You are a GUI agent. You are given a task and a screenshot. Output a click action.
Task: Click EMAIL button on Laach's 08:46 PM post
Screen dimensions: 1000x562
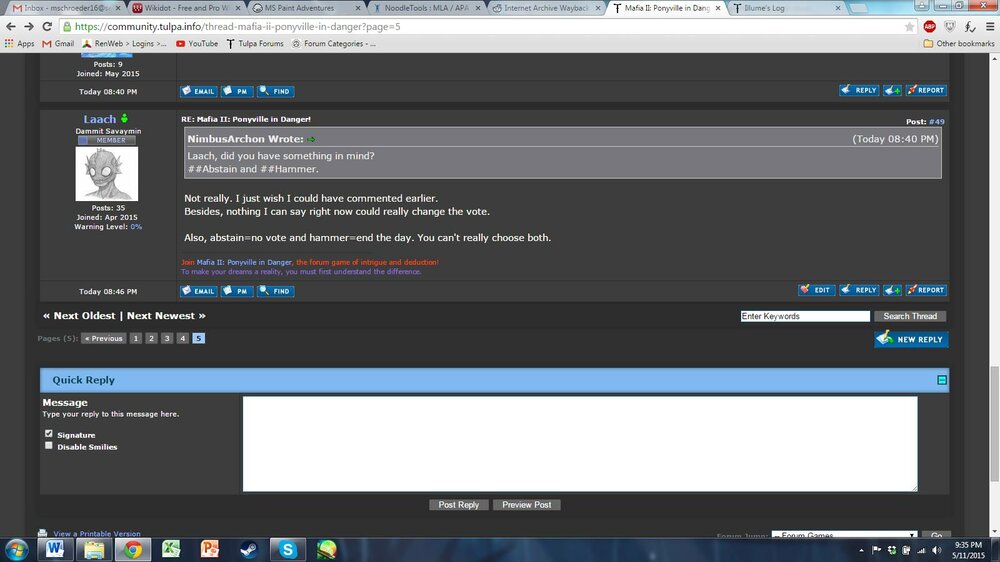198,291
